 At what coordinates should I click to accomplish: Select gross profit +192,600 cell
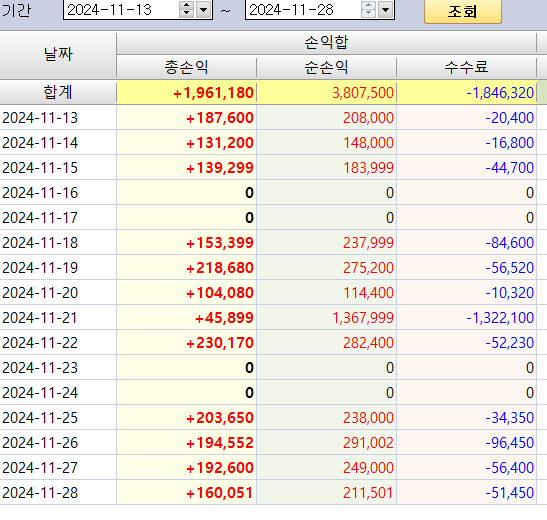click(187, 468)
